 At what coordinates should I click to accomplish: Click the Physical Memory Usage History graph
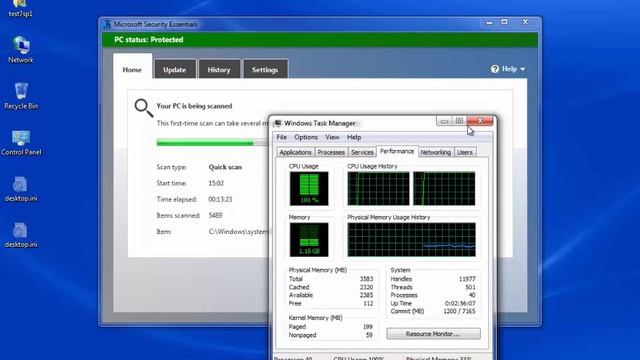point(411,240)
